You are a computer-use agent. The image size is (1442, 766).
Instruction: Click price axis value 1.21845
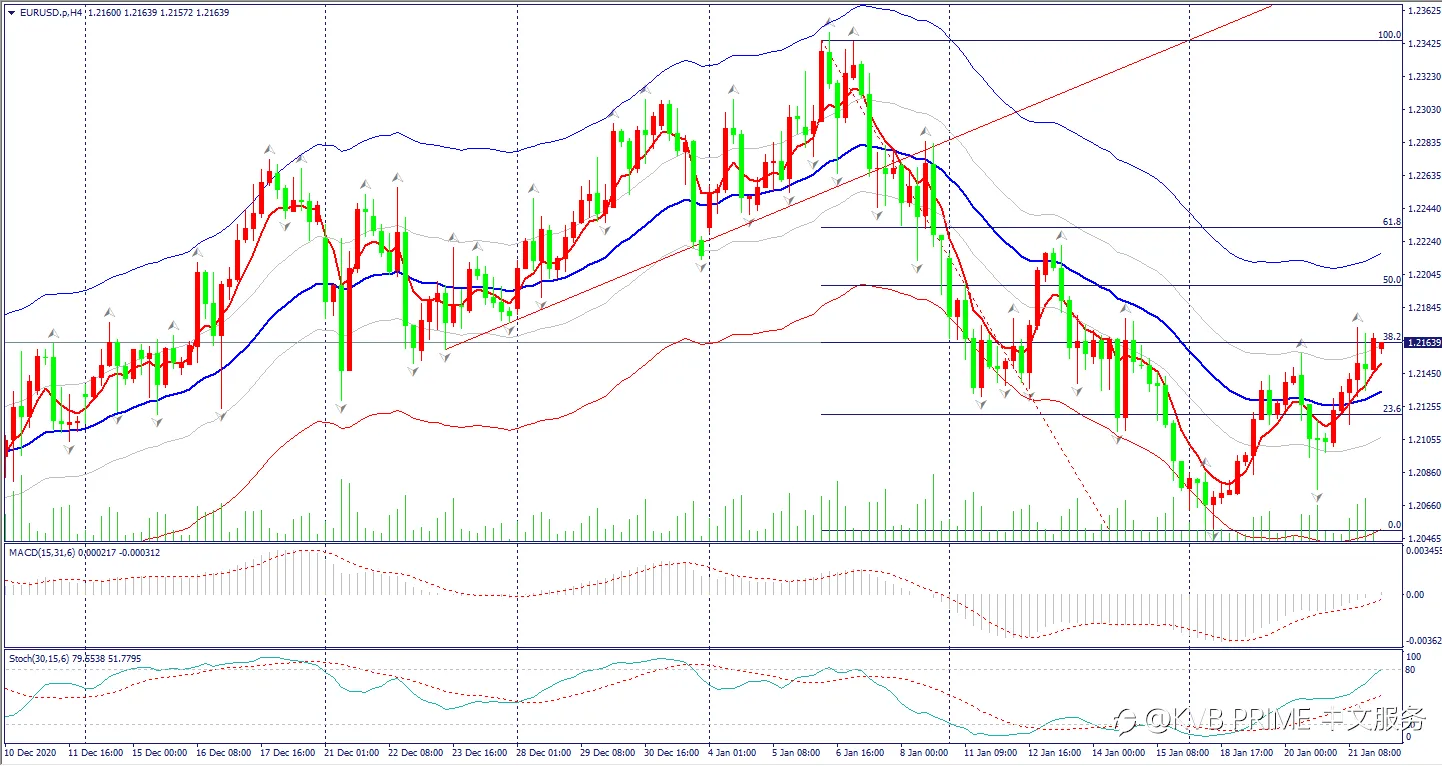1424,308
